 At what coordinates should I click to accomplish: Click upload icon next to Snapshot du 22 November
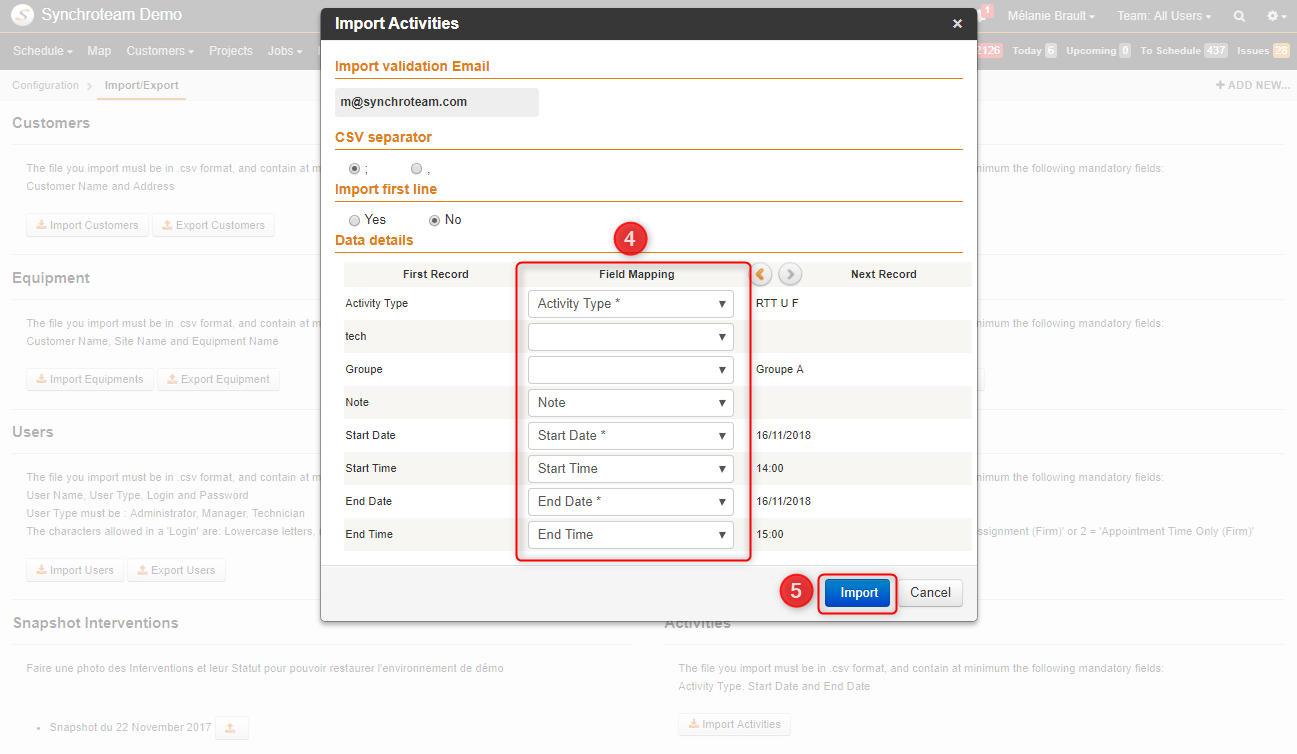[231, 728]
